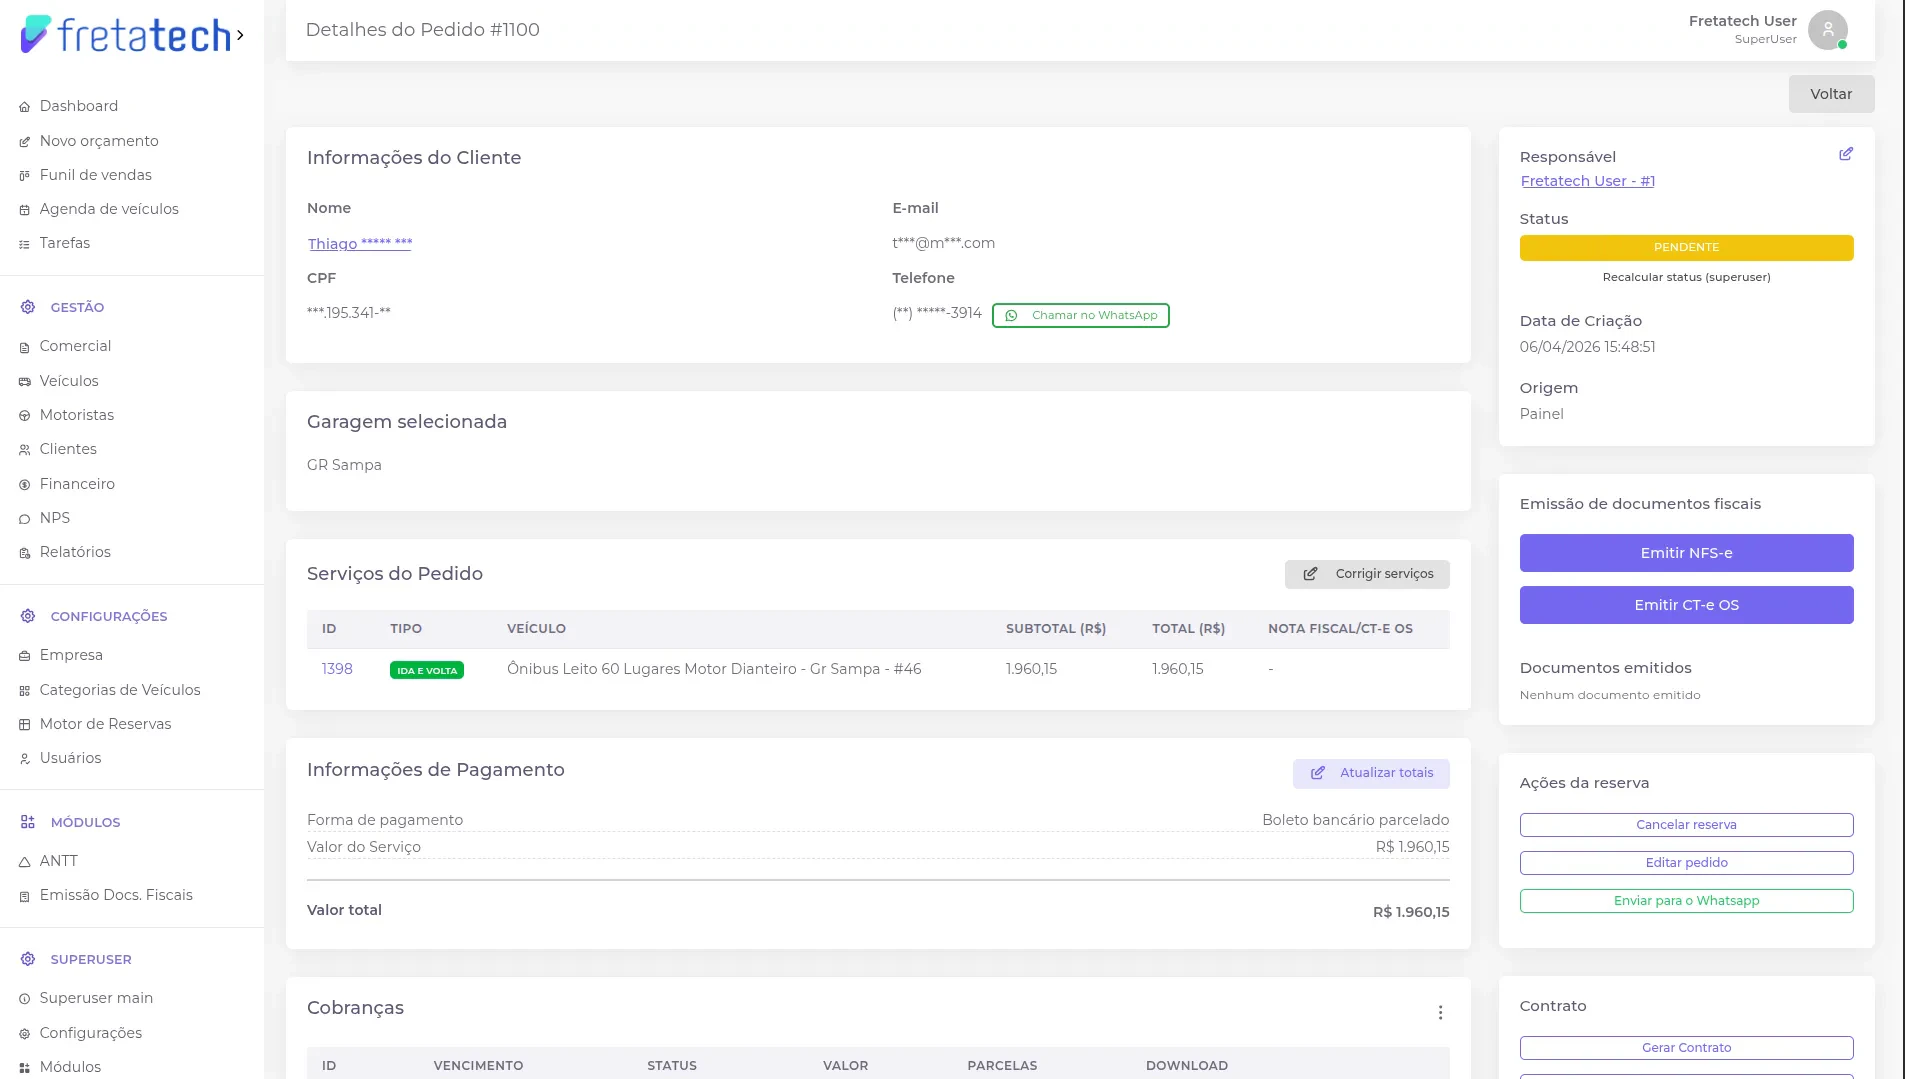Click the VENCIMENTO column header in Cobranças

coord(478,1066)
